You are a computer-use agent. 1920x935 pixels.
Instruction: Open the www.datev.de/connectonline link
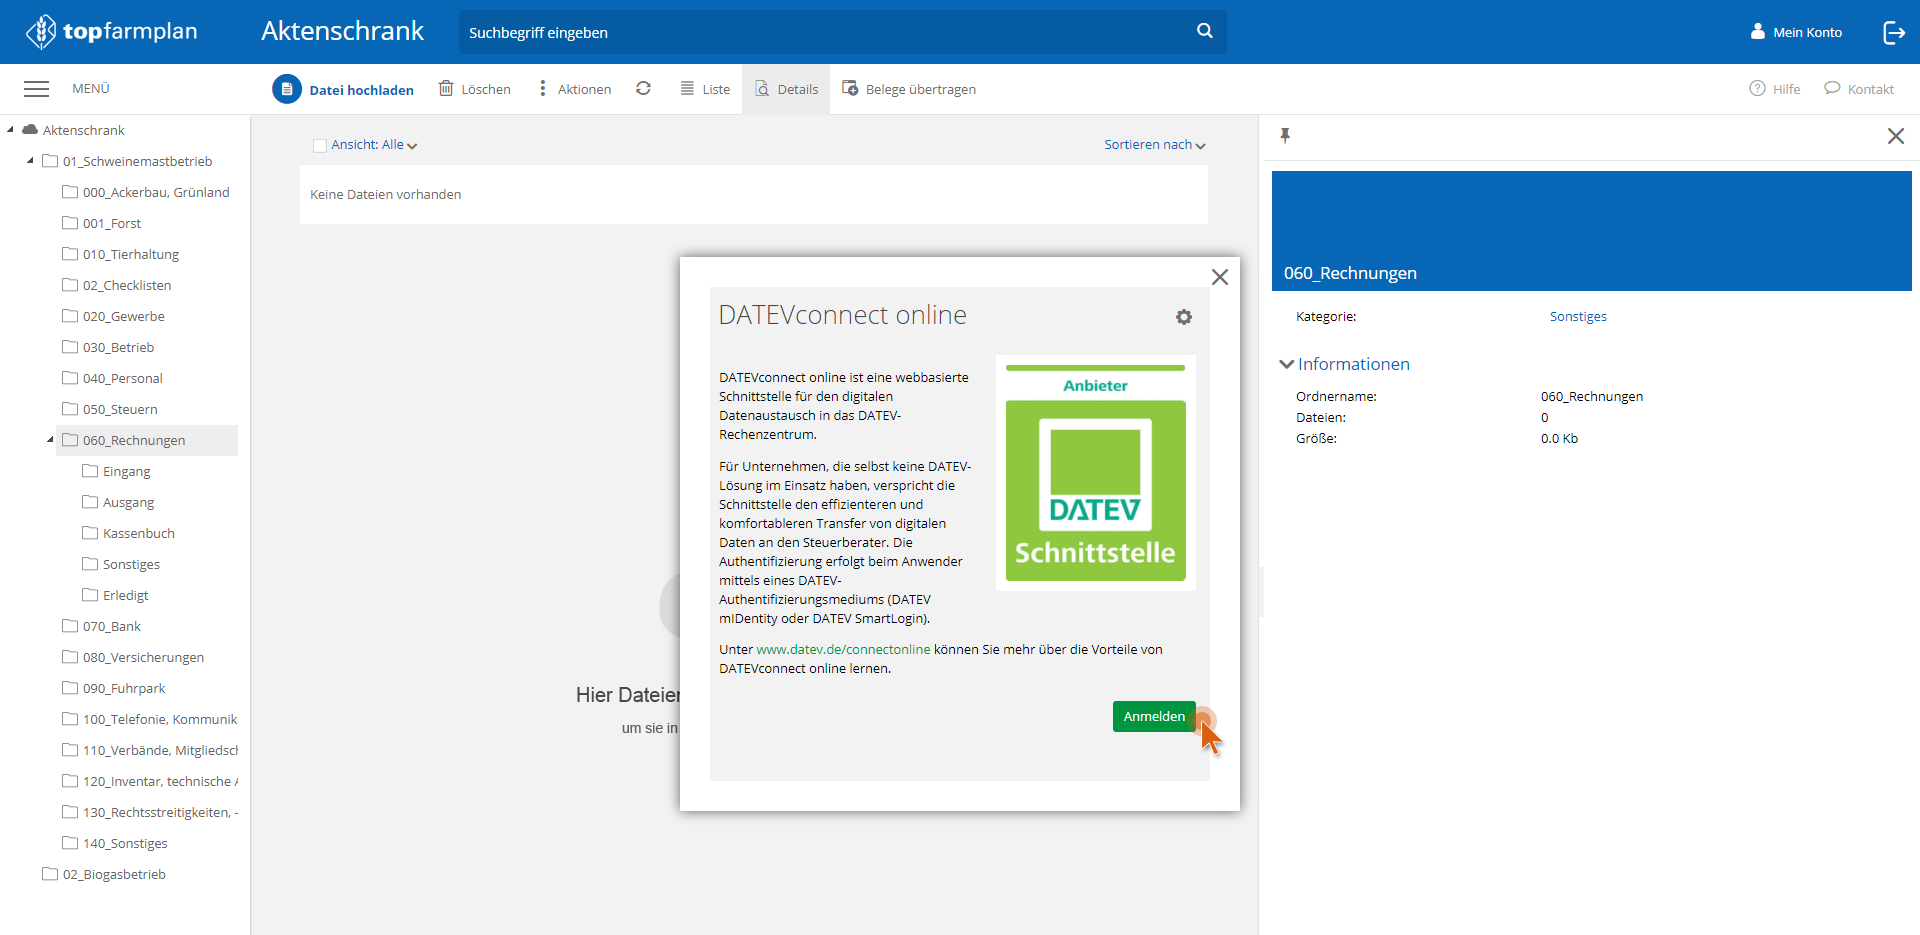[x=843, y=649]
